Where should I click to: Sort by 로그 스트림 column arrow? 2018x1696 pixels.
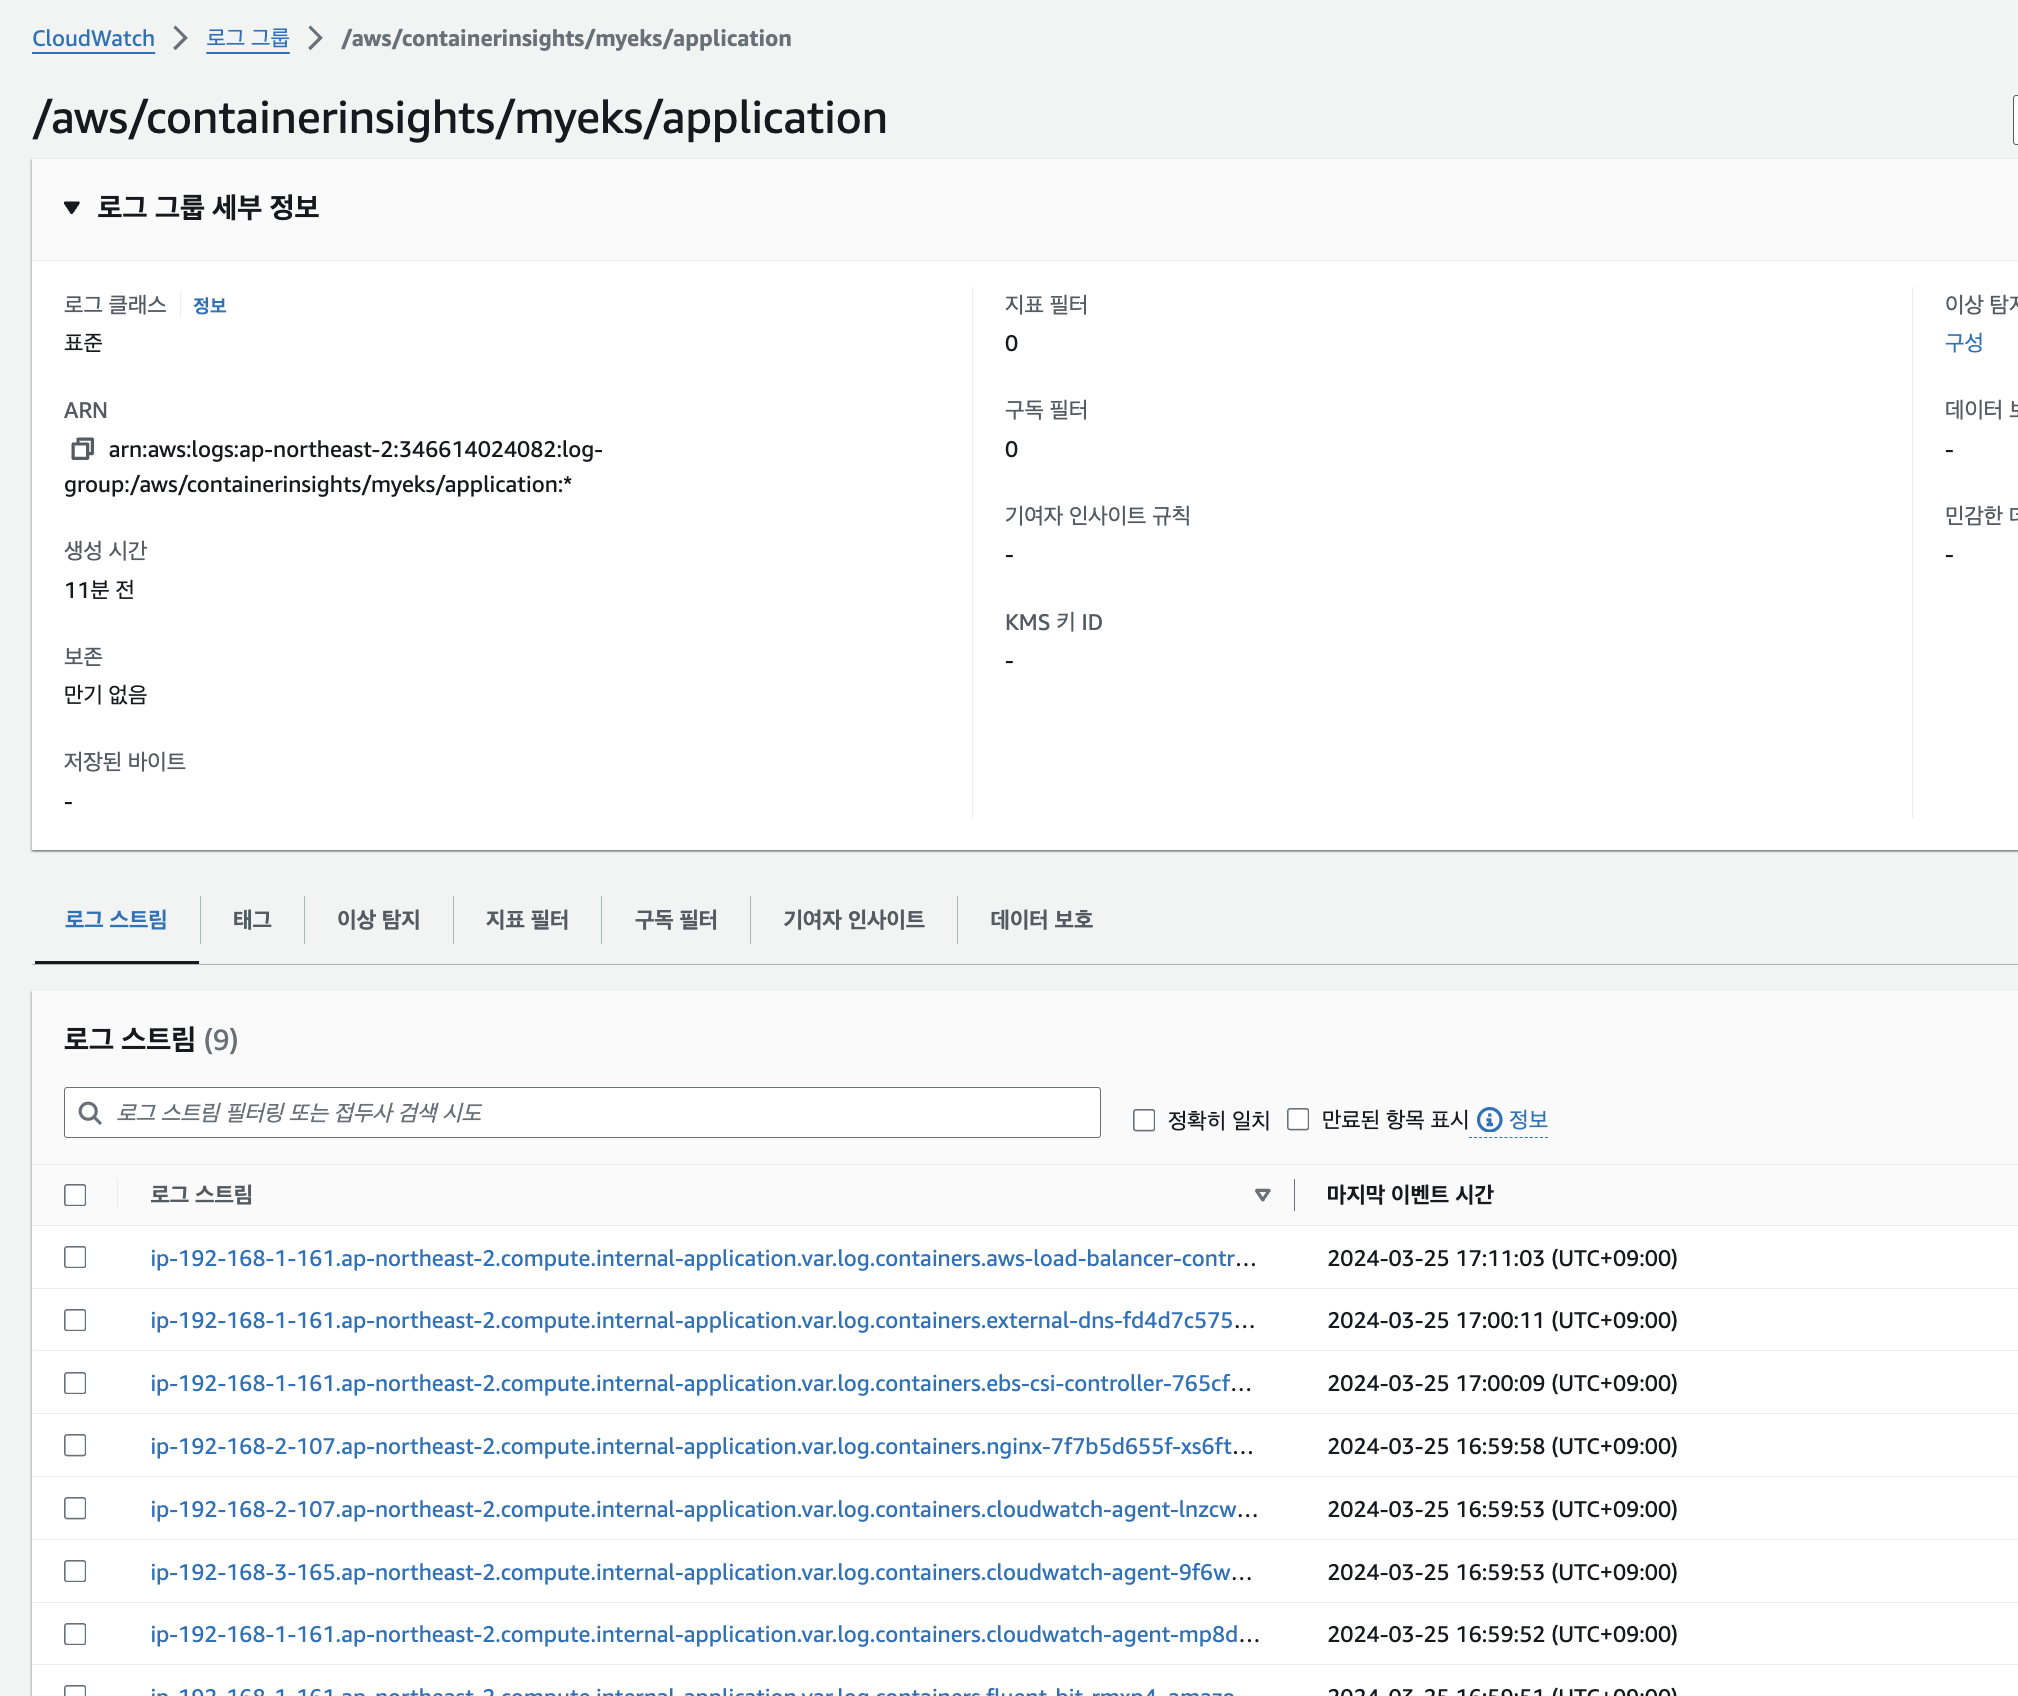click(1262, 1195)
